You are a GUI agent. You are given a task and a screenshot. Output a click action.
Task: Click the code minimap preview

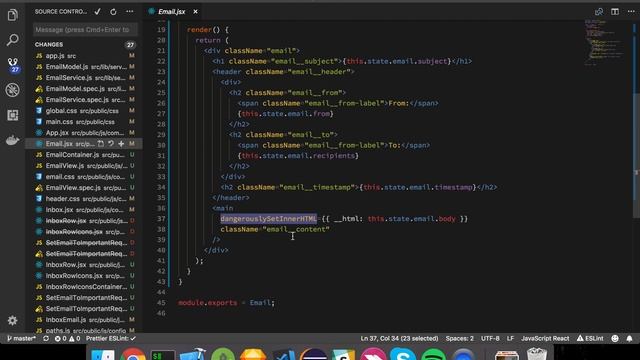click(604, 42)
